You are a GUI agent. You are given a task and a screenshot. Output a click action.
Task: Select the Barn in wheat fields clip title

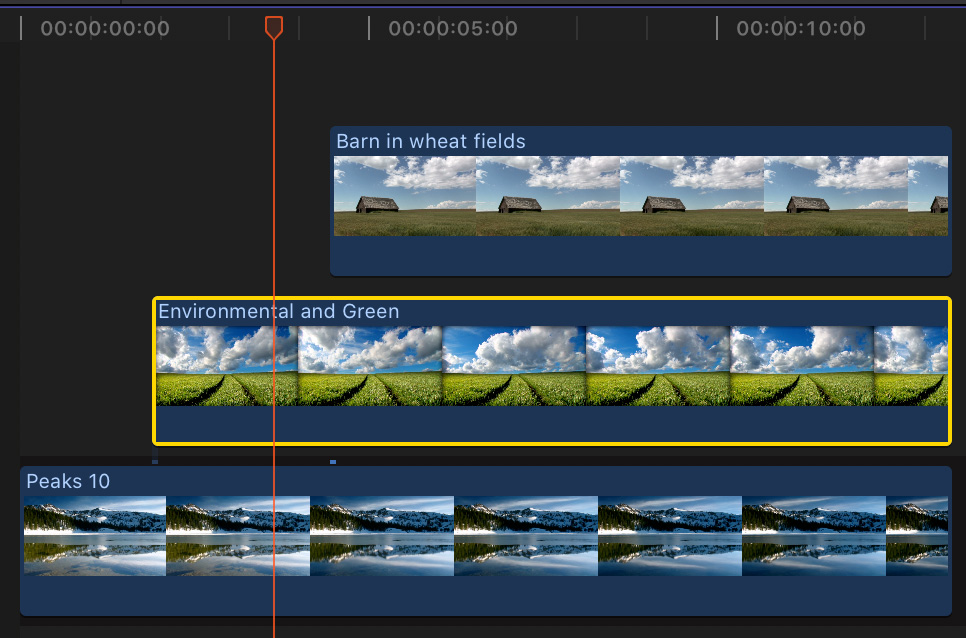(x=430, y=142)
